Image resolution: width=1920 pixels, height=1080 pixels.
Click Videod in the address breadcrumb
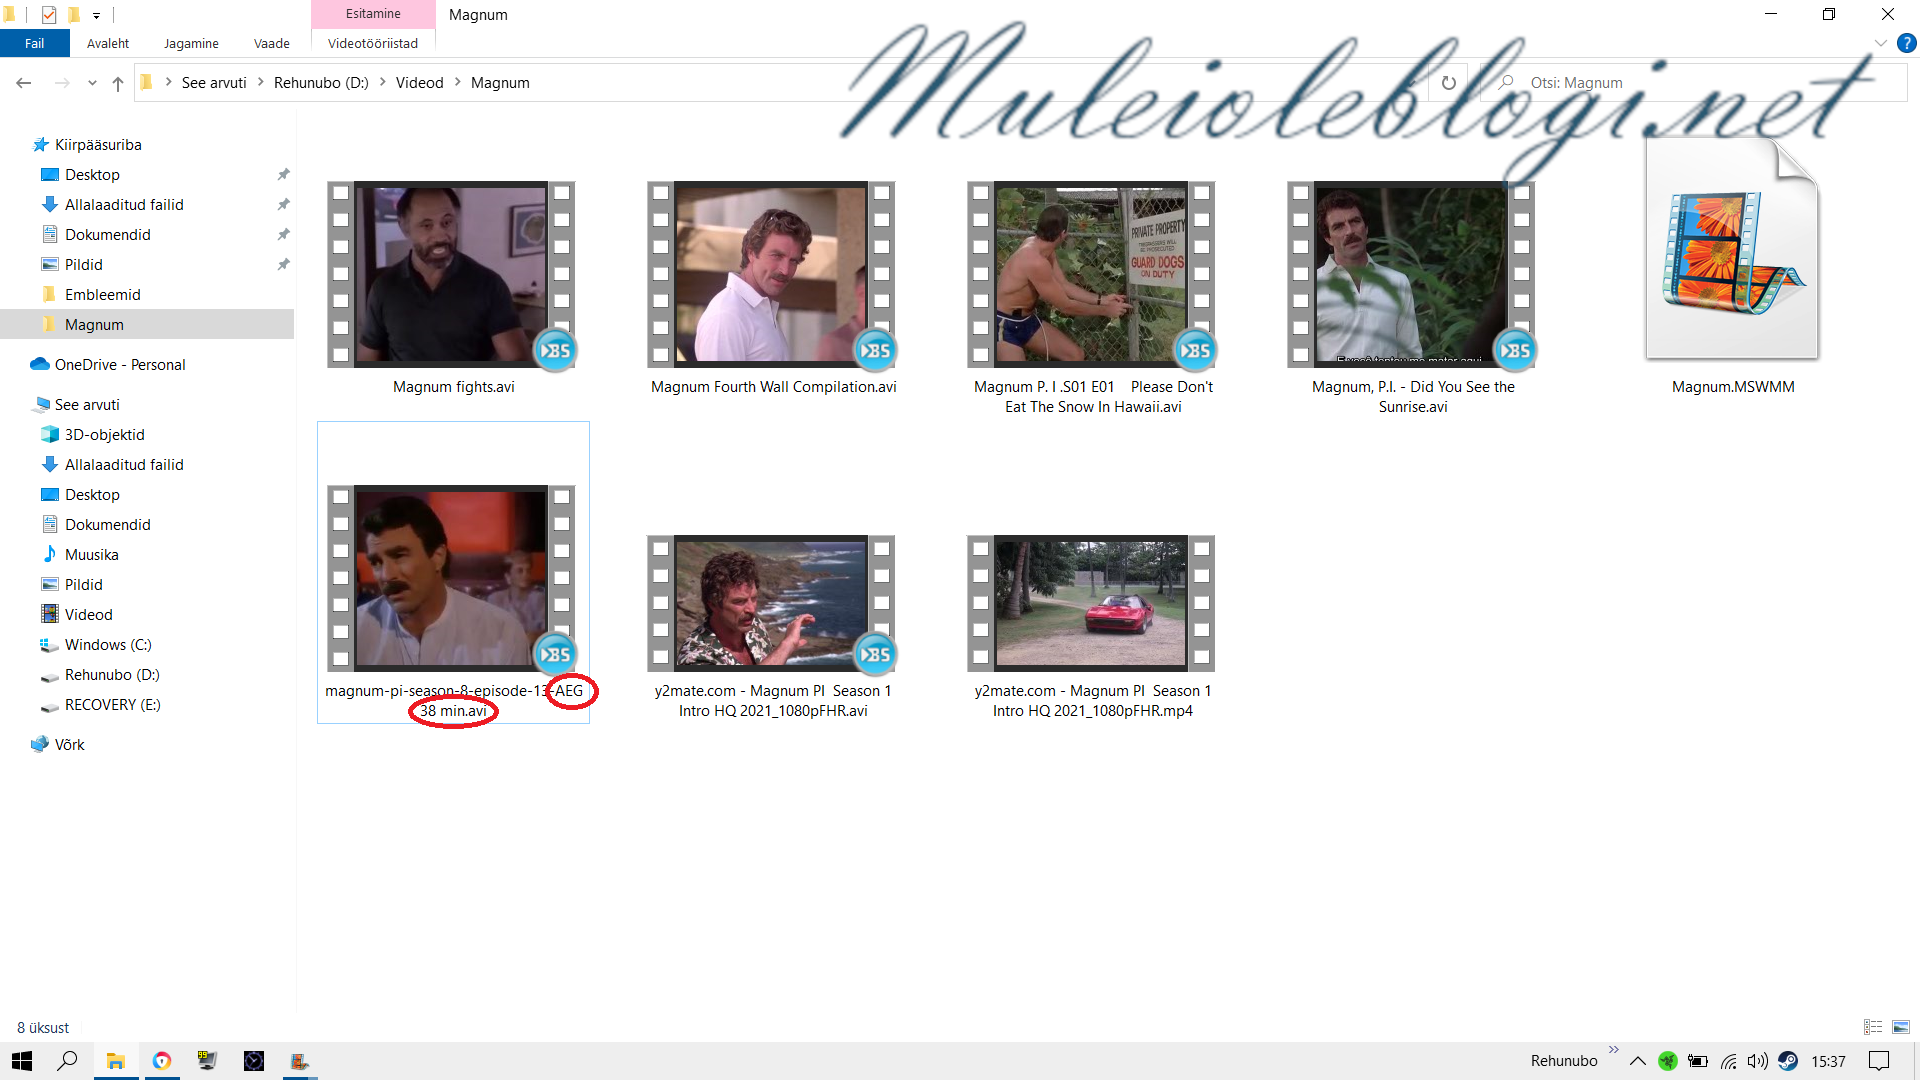point(419,83)
